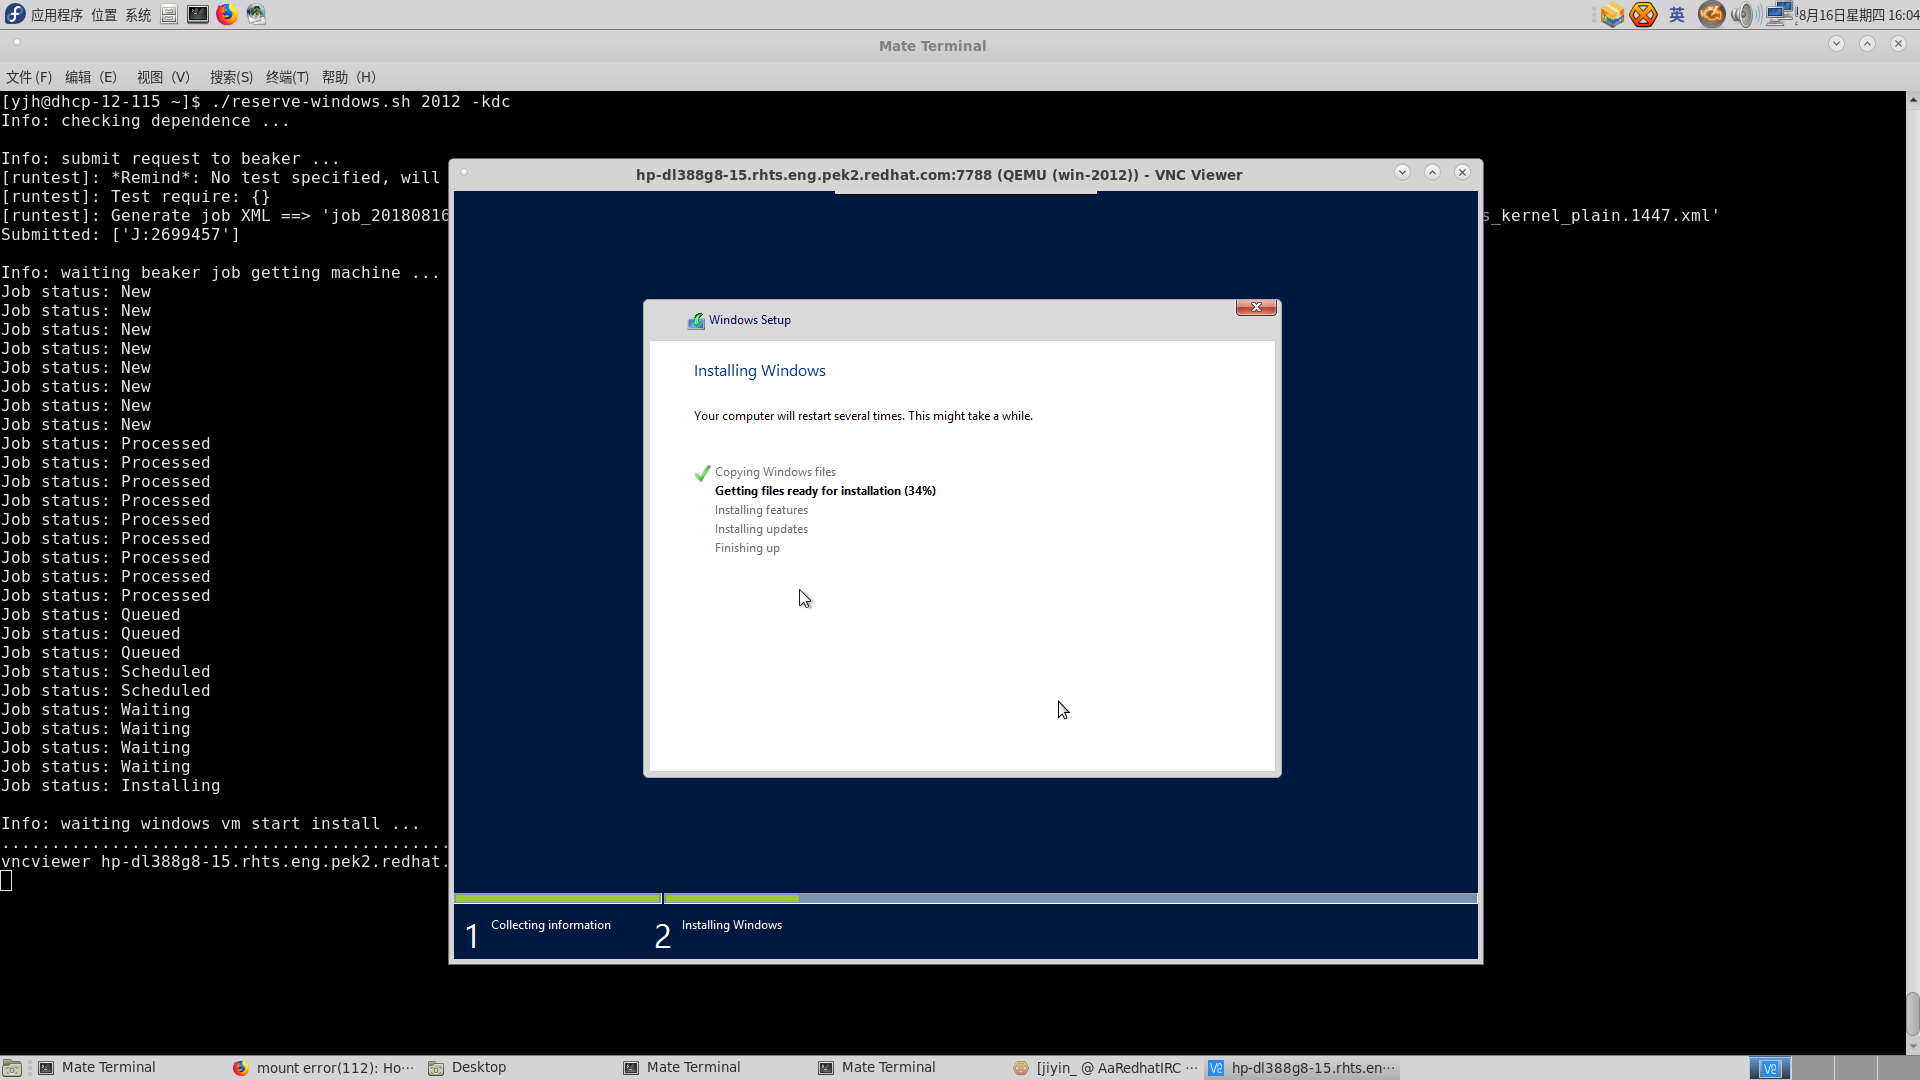Click the Windows Setup title icon
This screenshot has width=1920, height=1080.
click(x=696, y=321)
